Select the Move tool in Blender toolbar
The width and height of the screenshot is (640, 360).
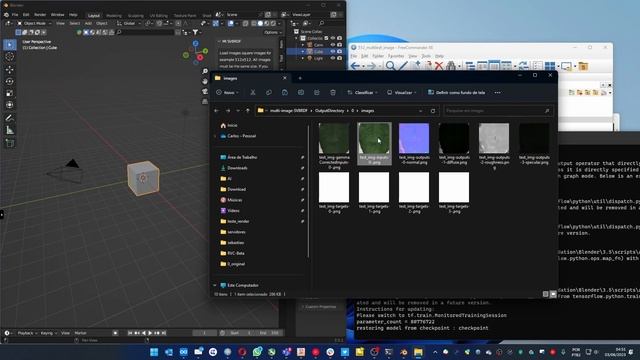point(10,69)
